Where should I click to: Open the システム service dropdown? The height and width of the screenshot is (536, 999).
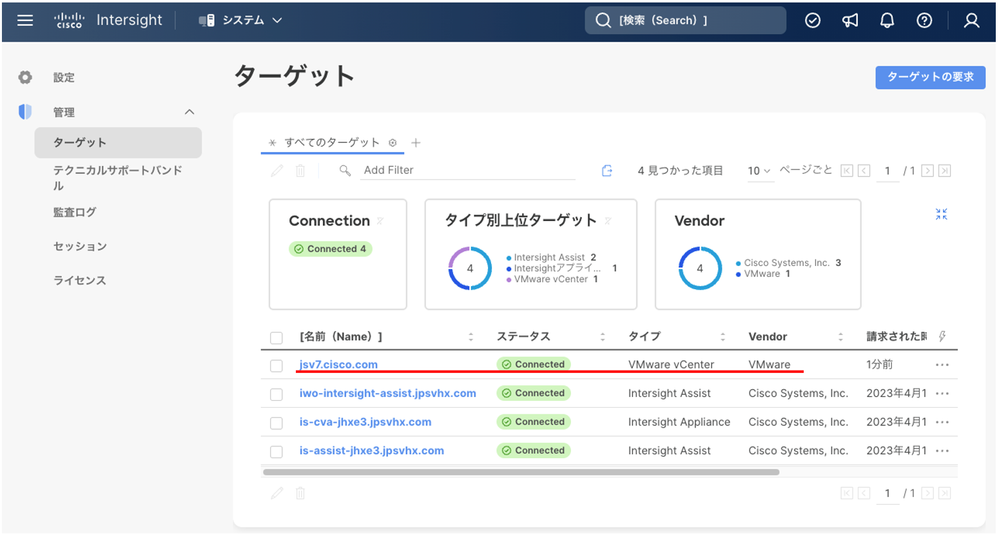[240, 20]
